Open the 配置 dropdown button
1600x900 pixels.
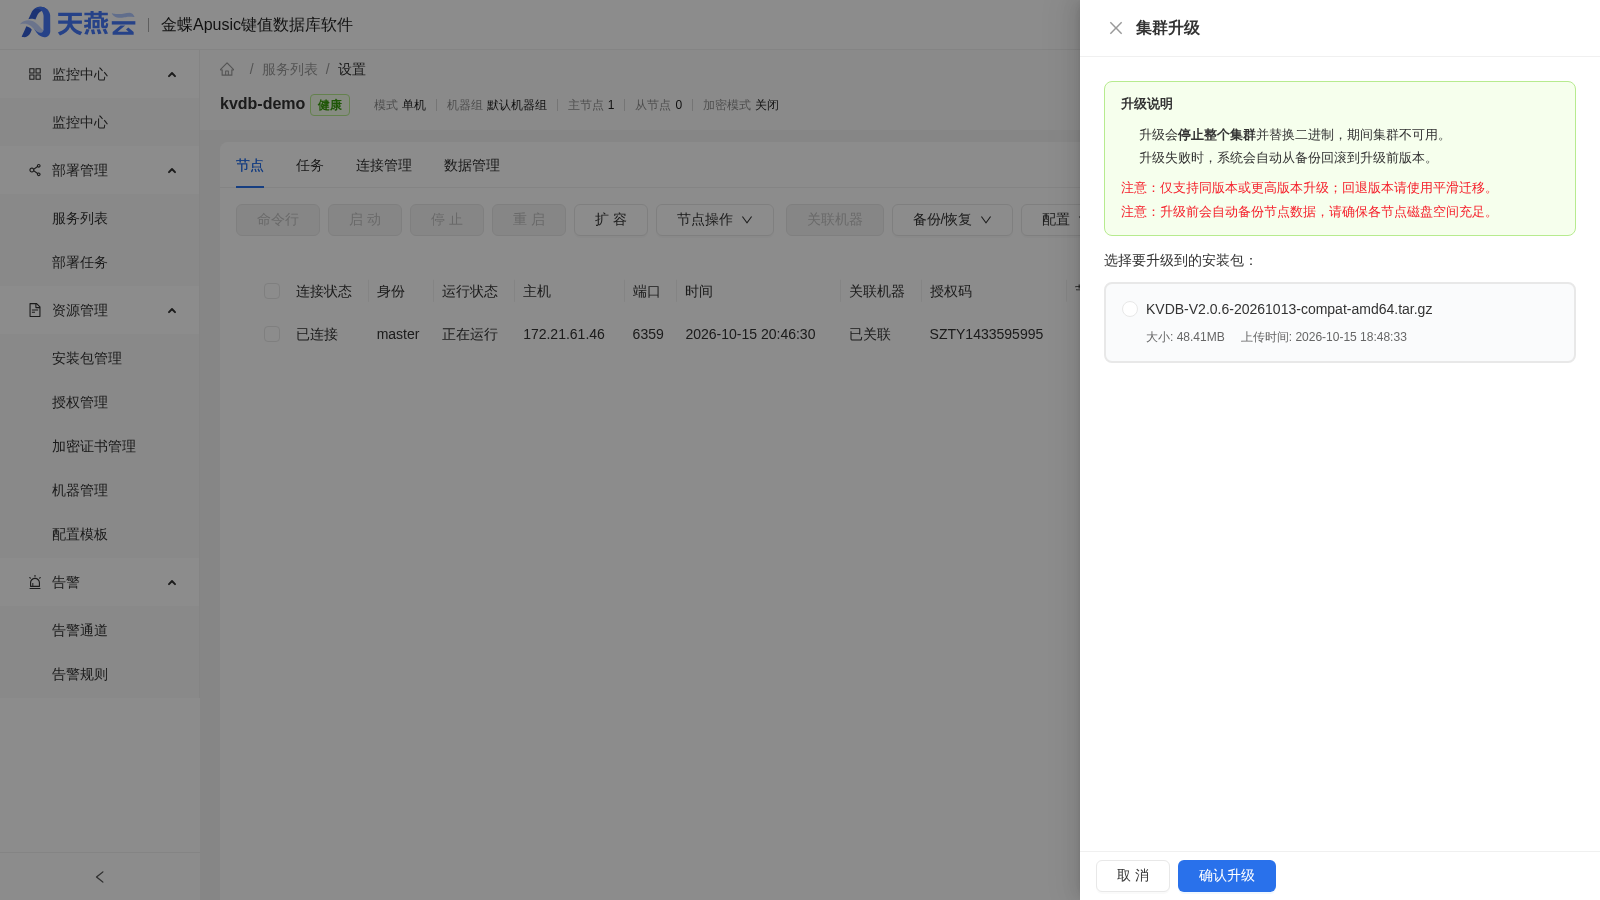coord(1051,220)
